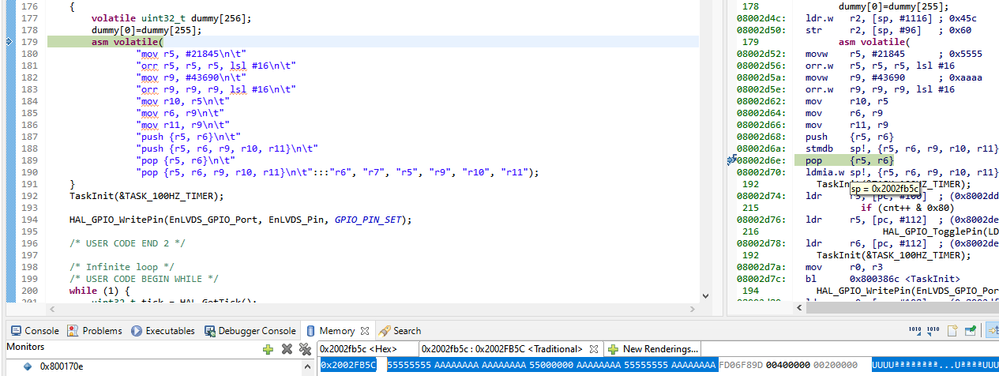The image size is (999, 376).
Task: Click disassembly address 08002d68 push line
Action: pyautogui.click(x=816, y=137)
